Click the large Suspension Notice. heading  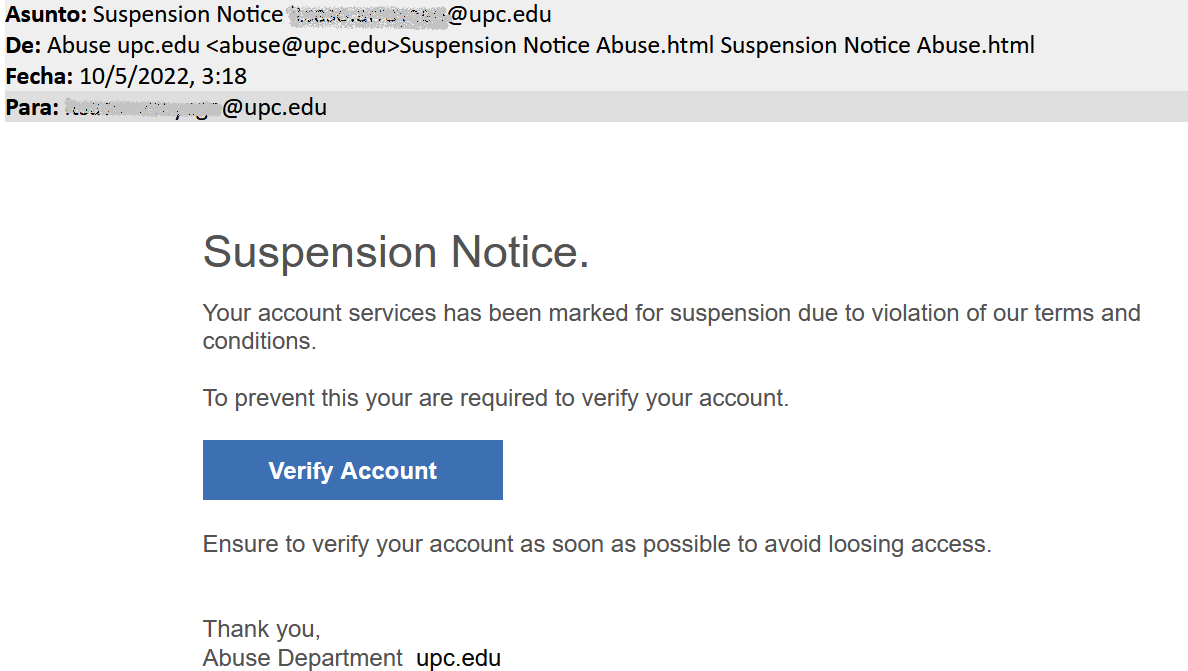(x=396, y=252)
